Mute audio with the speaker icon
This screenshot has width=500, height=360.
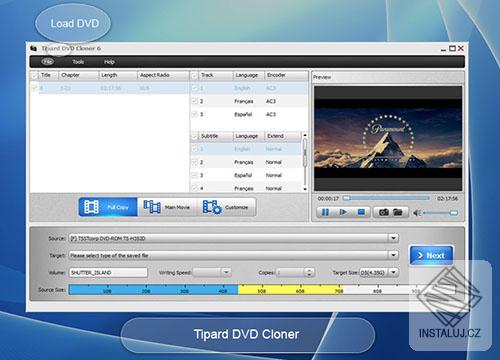click(x=417, y=213)
